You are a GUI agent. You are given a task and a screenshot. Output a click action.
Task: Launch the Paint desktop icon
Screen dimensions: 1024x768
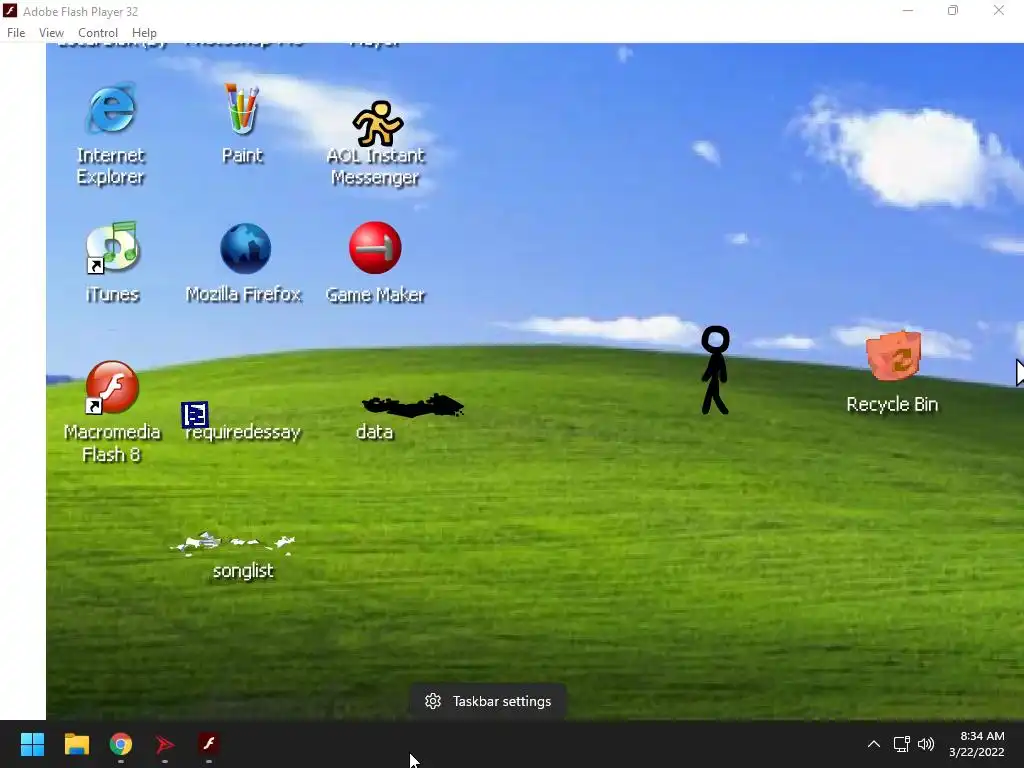click(242, 108)
